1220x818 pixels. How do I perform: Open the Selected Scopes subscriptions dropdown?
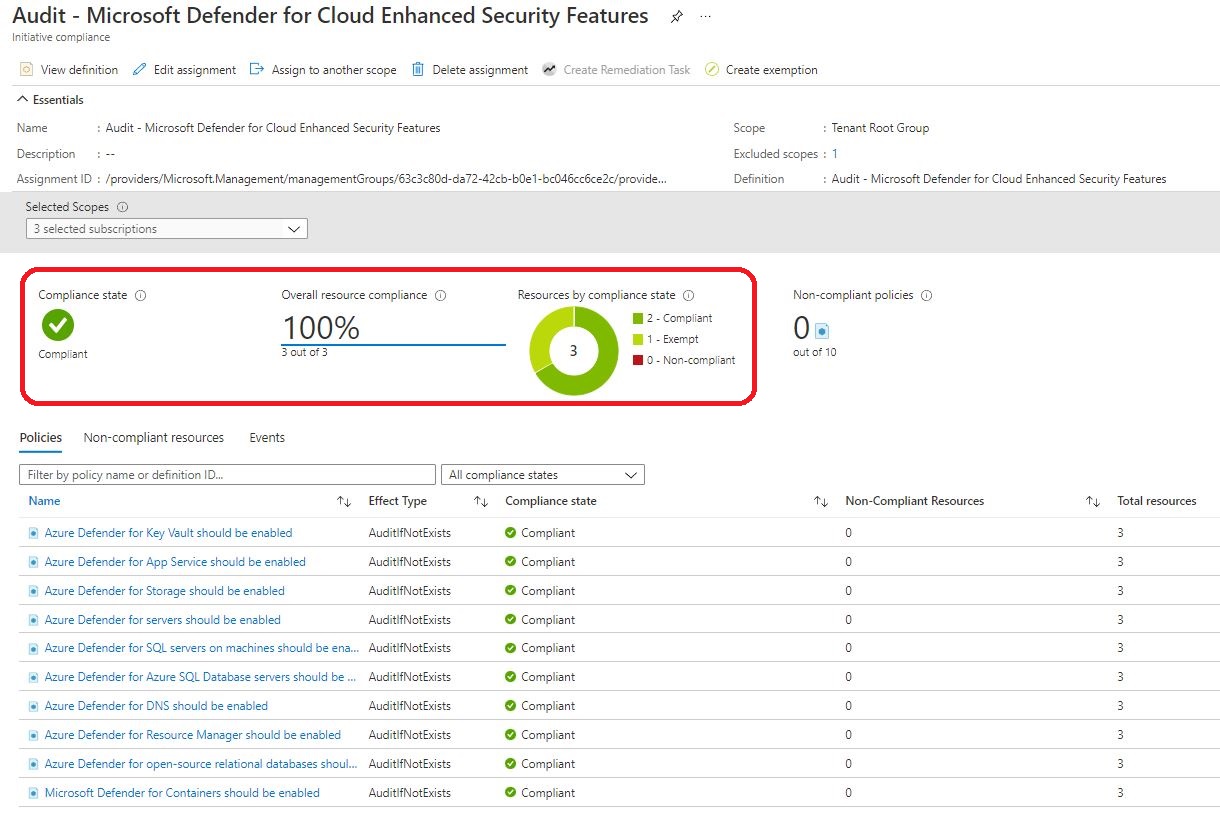coord(167,229)
